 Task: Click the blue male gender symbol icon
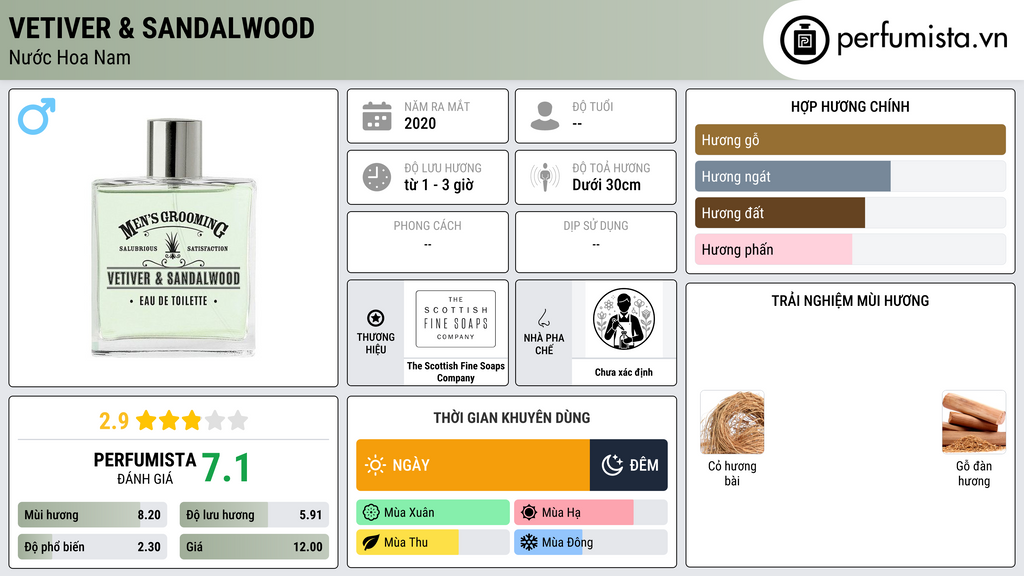click(x=37, y=116)
